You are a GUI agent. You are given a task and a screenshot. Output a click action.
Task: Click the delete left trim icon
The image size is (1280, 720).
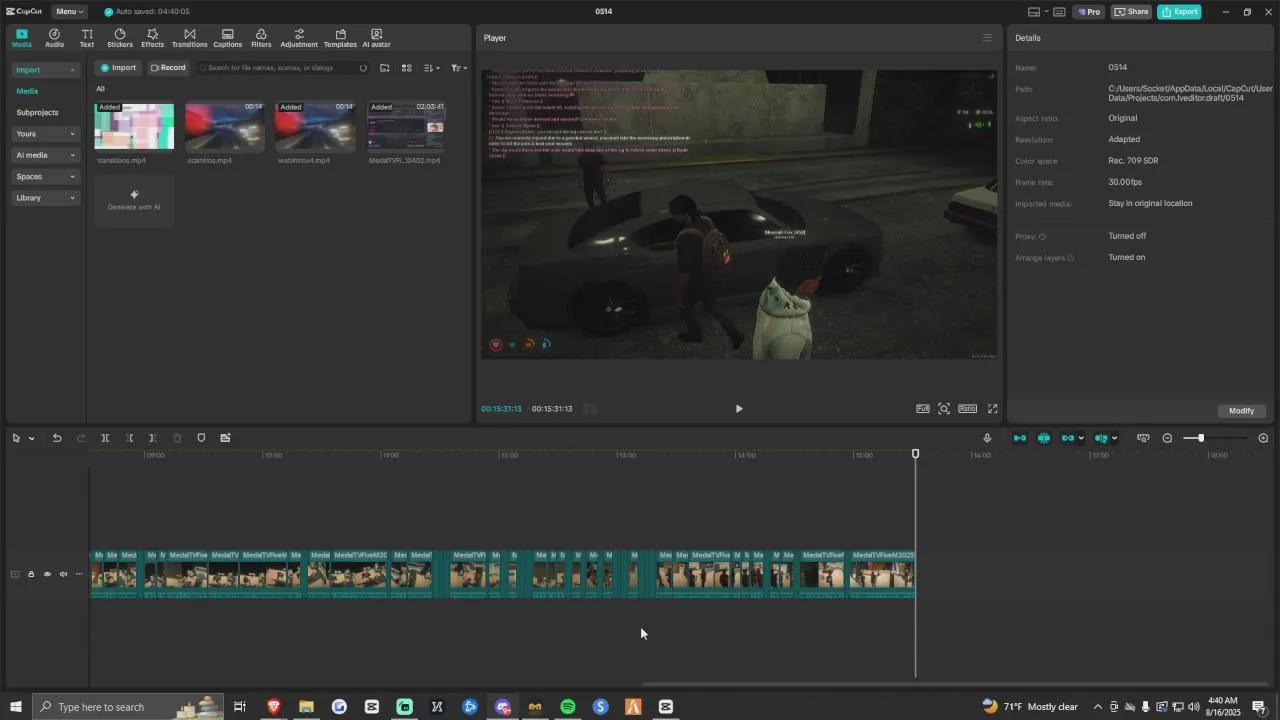(x=129, y=438)
